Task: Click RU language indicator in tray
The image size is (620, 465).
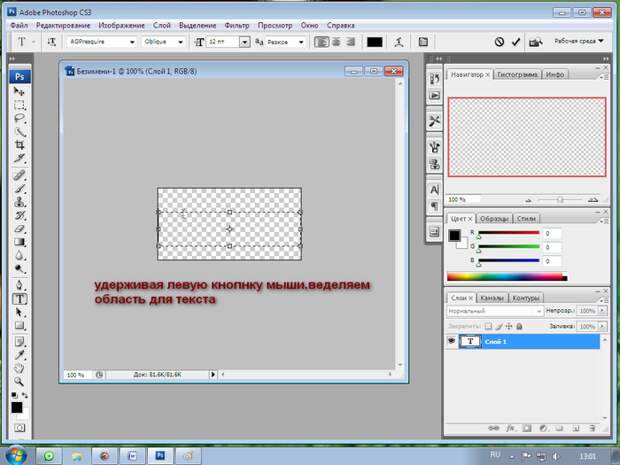Action: (495, 455)
